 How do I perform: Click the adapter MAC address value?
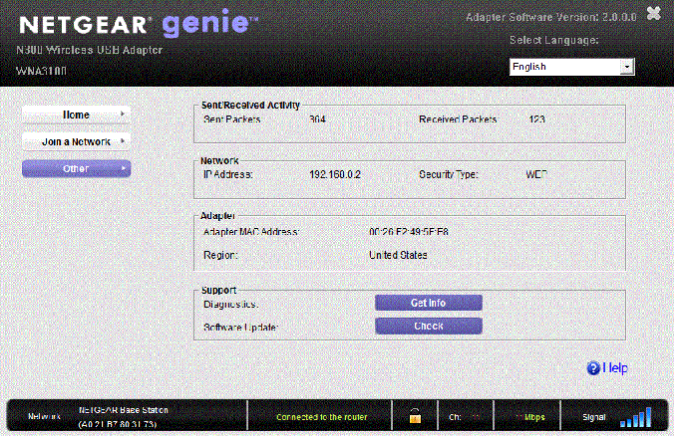(x=409, y=232)
